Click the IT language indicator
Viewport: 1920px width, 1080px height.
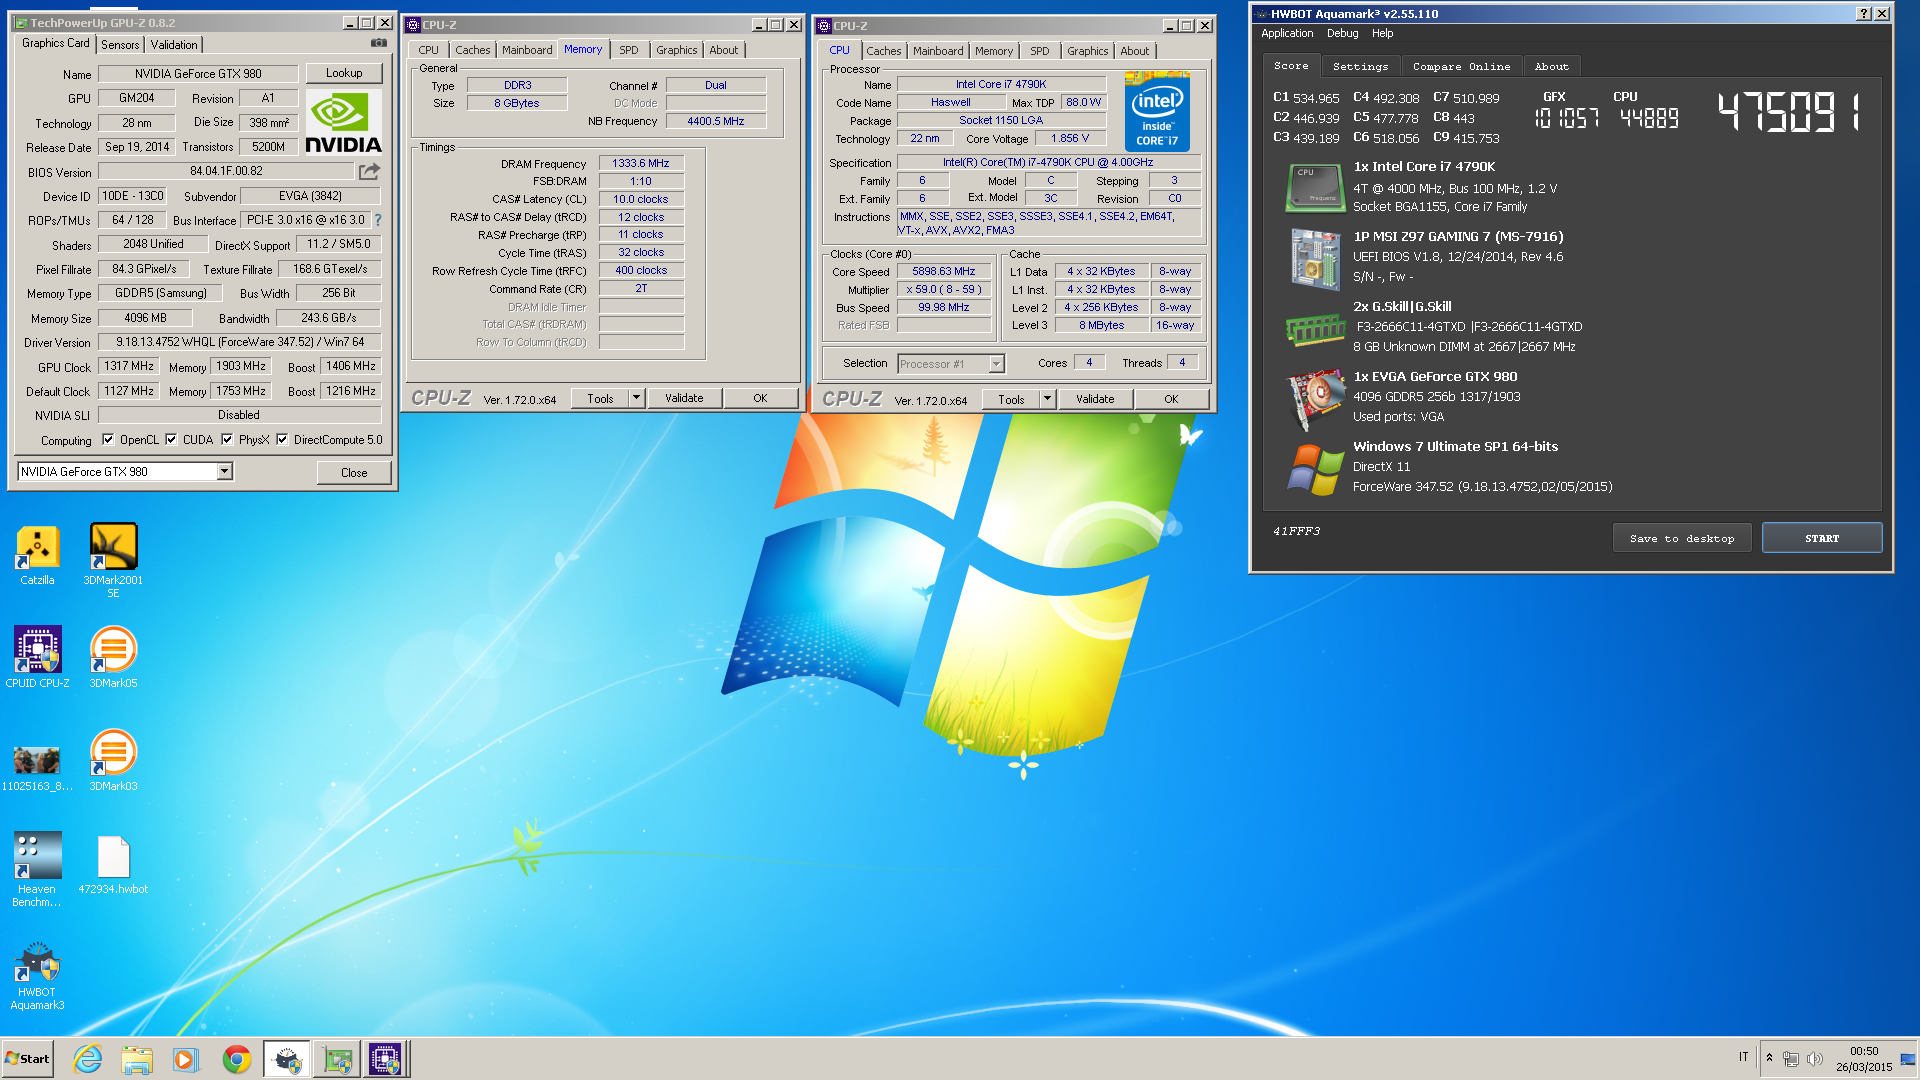coord(1743,1057)
